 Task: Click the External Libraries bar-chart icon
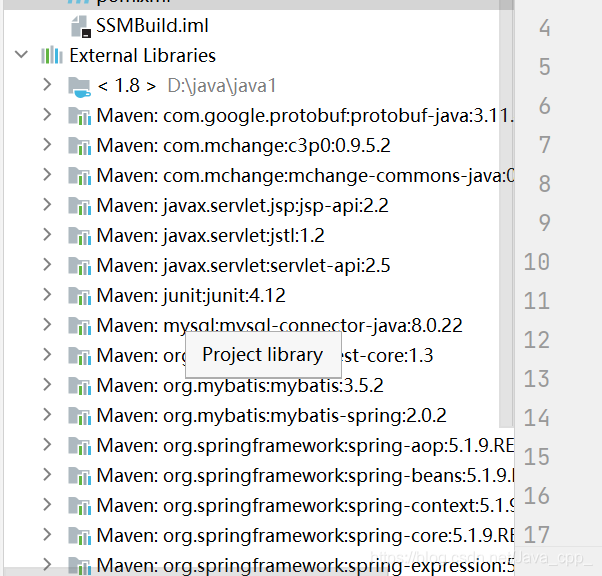(x=52, y=55)
